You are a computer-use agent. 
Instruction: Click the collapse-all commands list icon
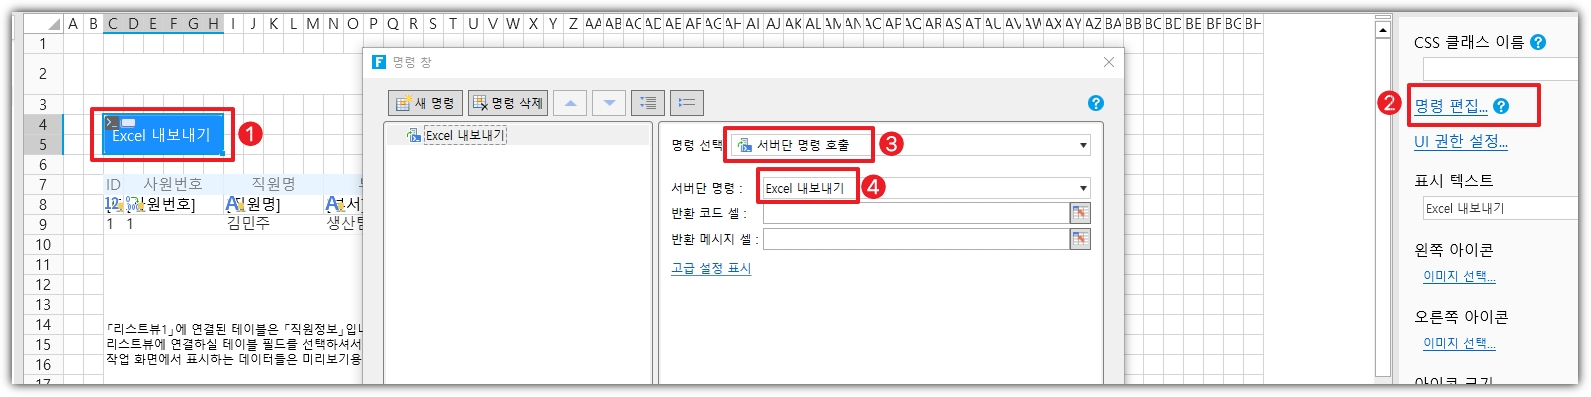[686, 103]
